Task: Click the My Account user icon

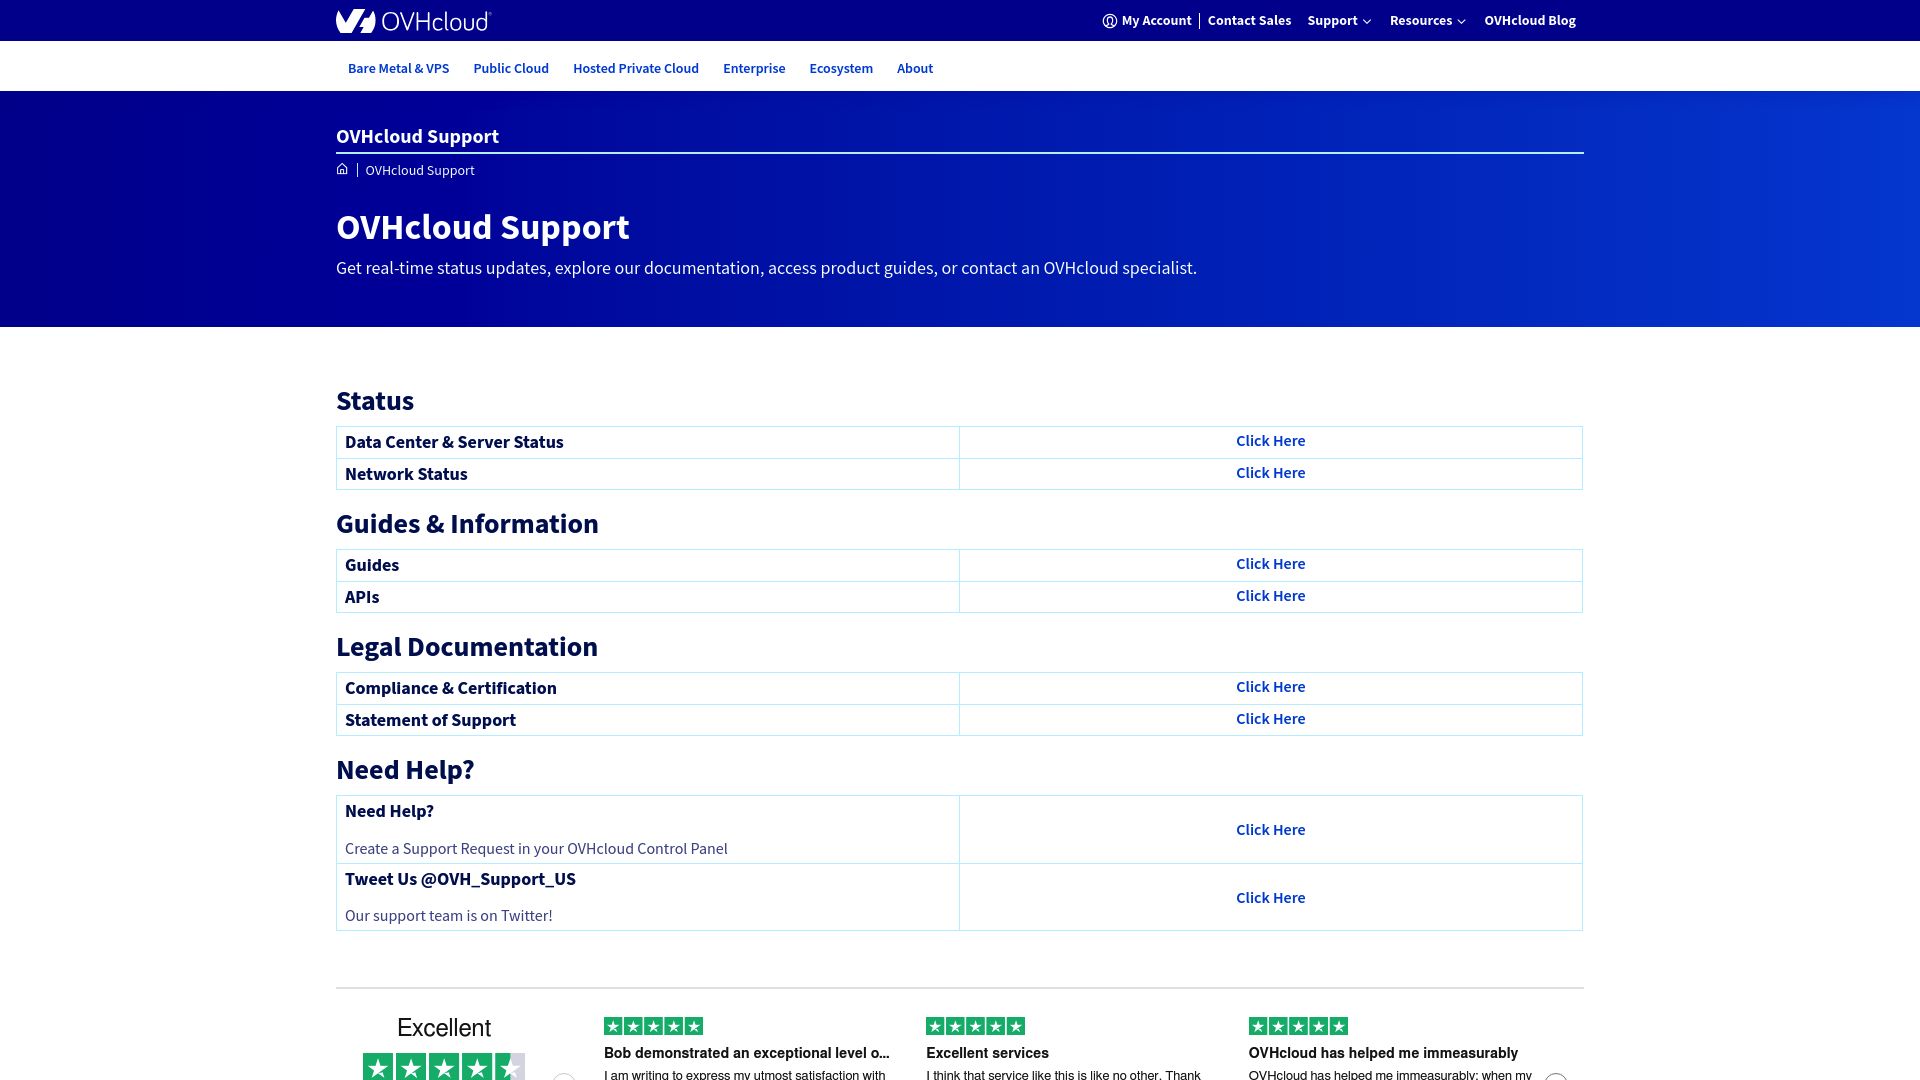Action: point(1109,21)
